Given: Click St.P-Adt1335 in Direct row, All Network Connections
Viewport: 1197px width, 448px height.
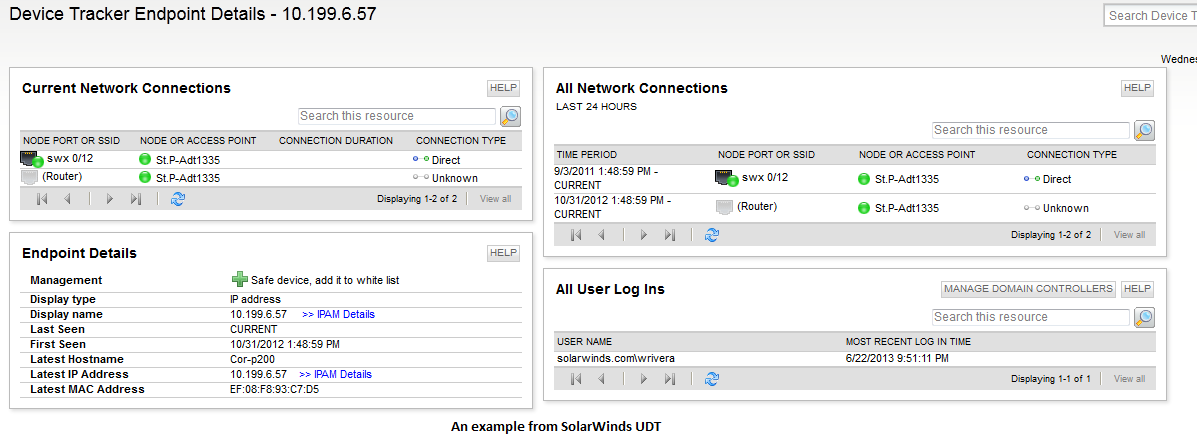Looking at the screenshot, I should 907,179.
